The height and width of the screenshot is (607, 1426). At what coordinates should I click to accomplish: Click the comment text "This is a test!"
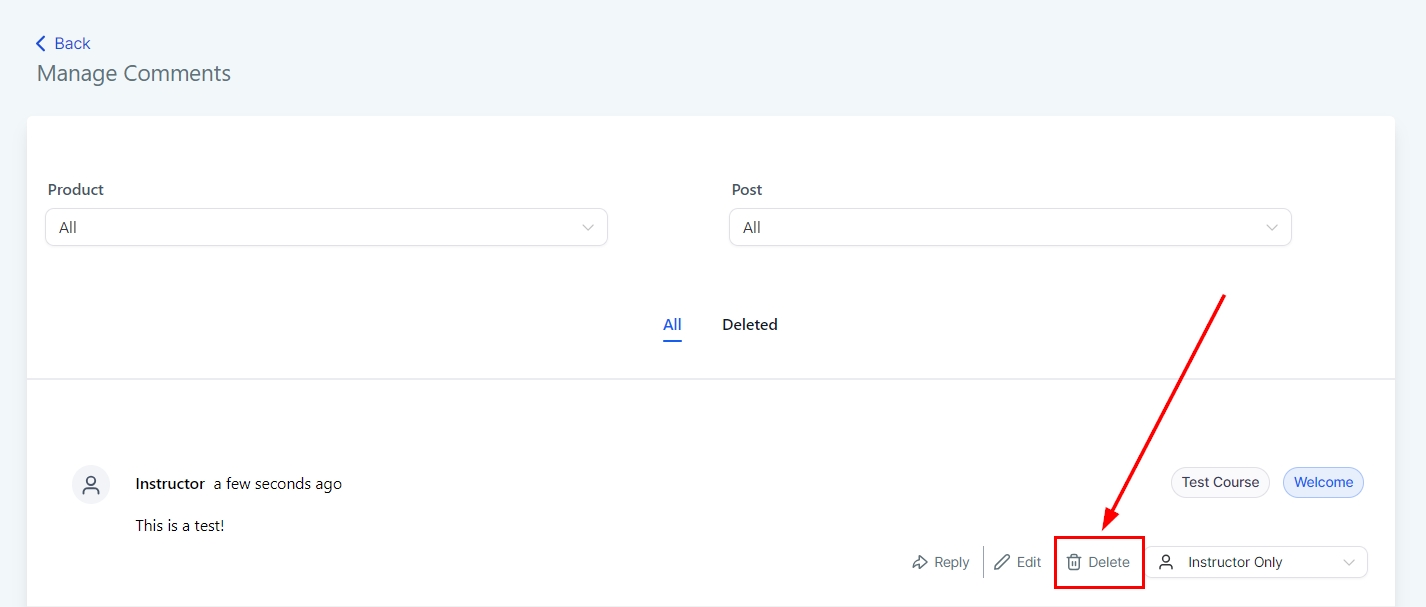tap(180, 525)
